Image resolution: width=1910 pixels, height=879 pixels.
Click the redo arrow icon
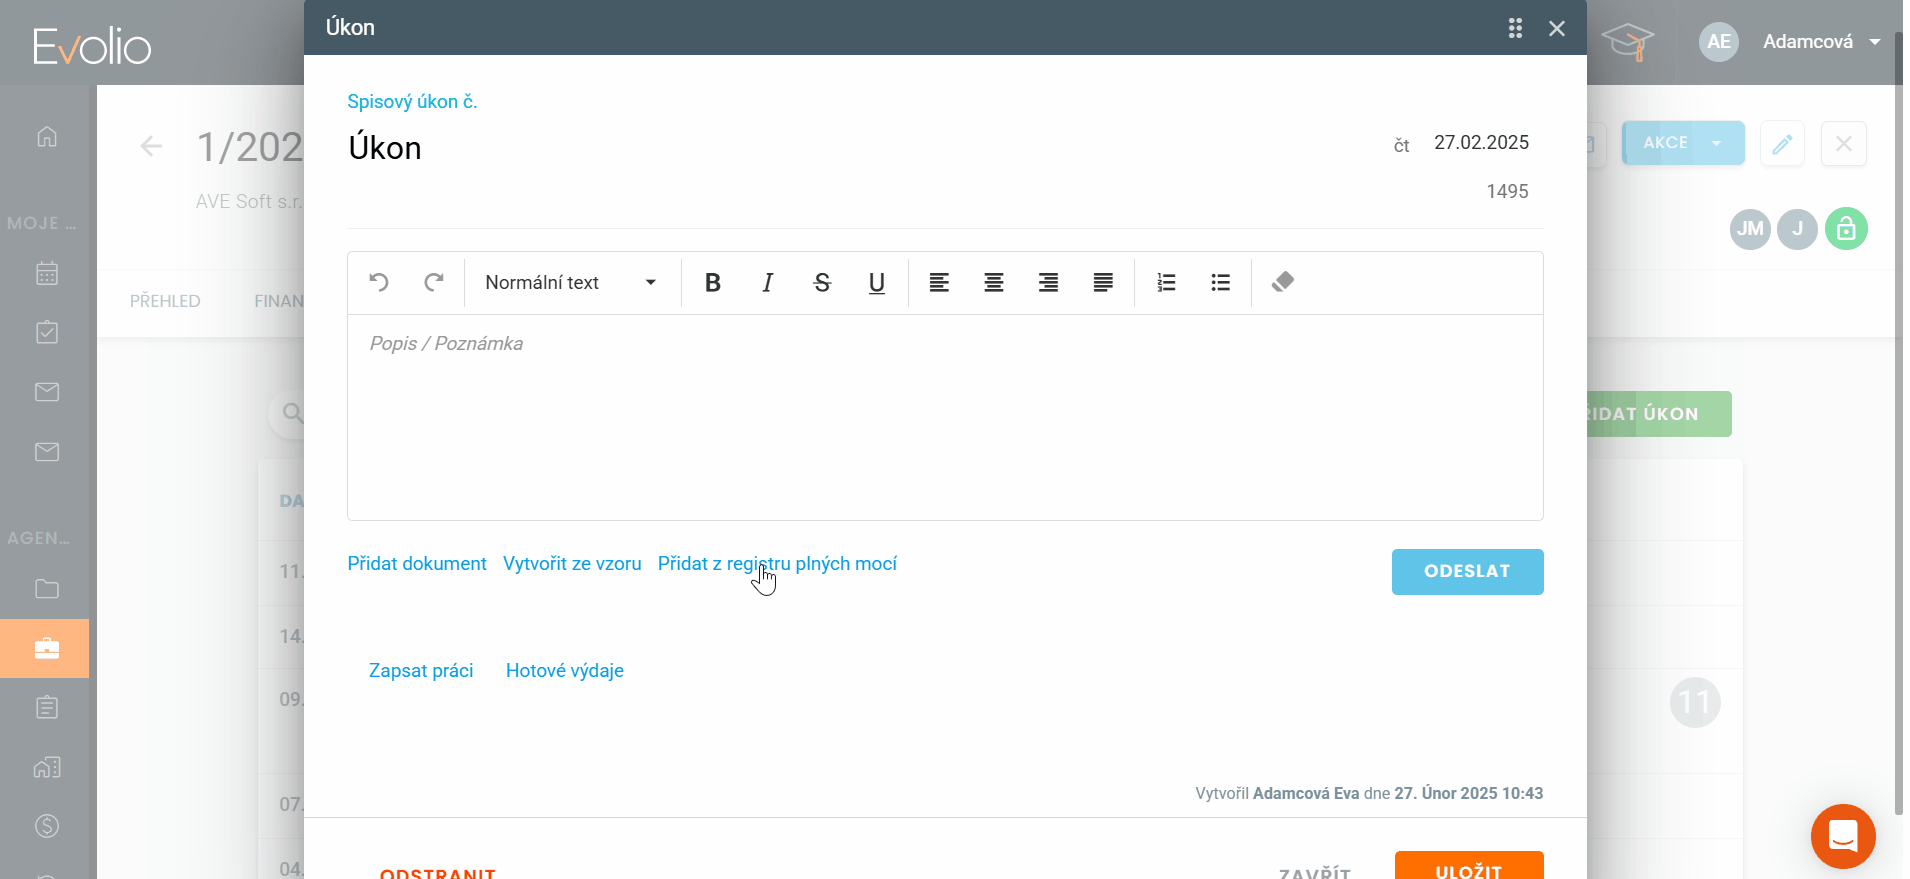click(x=433, y=283)
